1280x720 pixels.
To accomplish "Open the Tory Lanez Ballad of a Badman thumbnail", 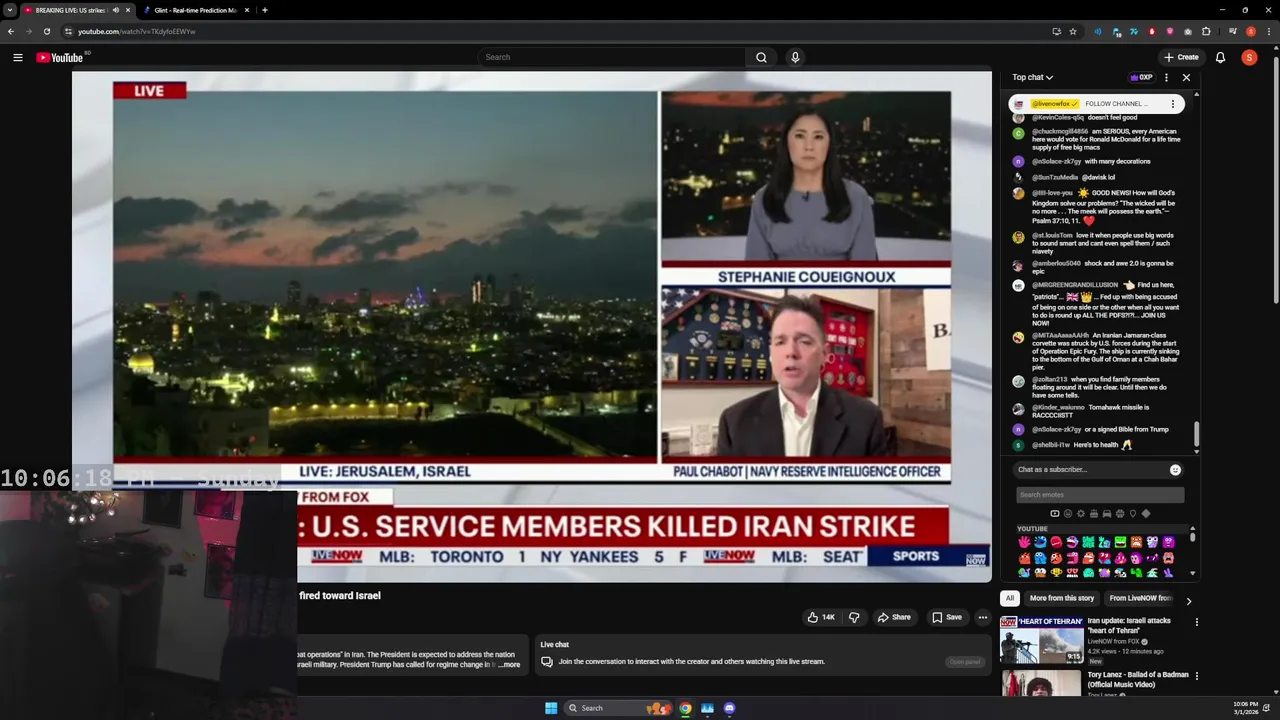I will click(x=1042, y=683).
